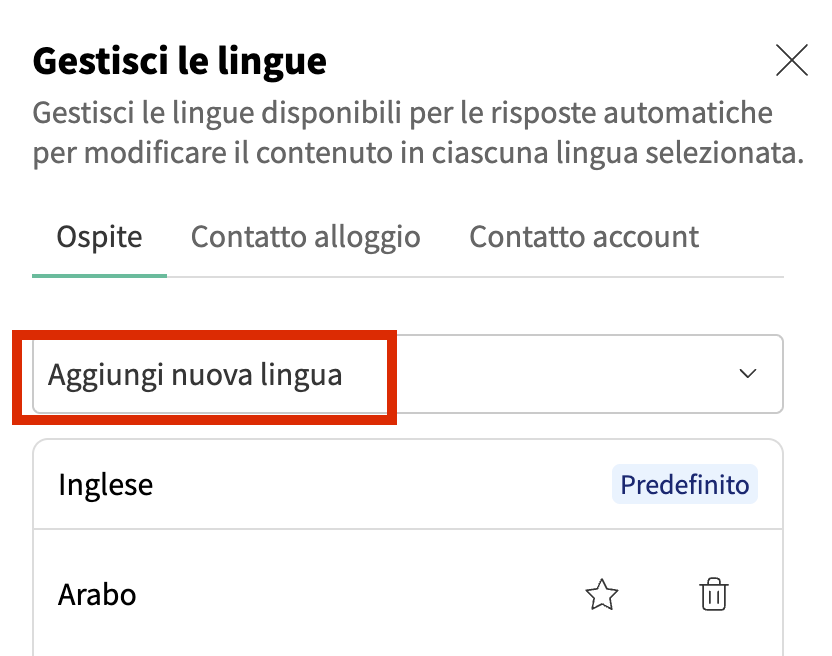Select the Arabo language row
Viewport: 832px width, 656px height.
pos(408,593)
